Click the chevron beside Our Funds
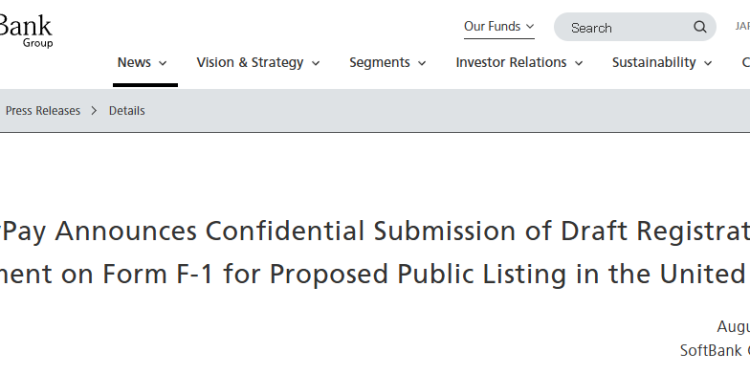 coord(529,26)
